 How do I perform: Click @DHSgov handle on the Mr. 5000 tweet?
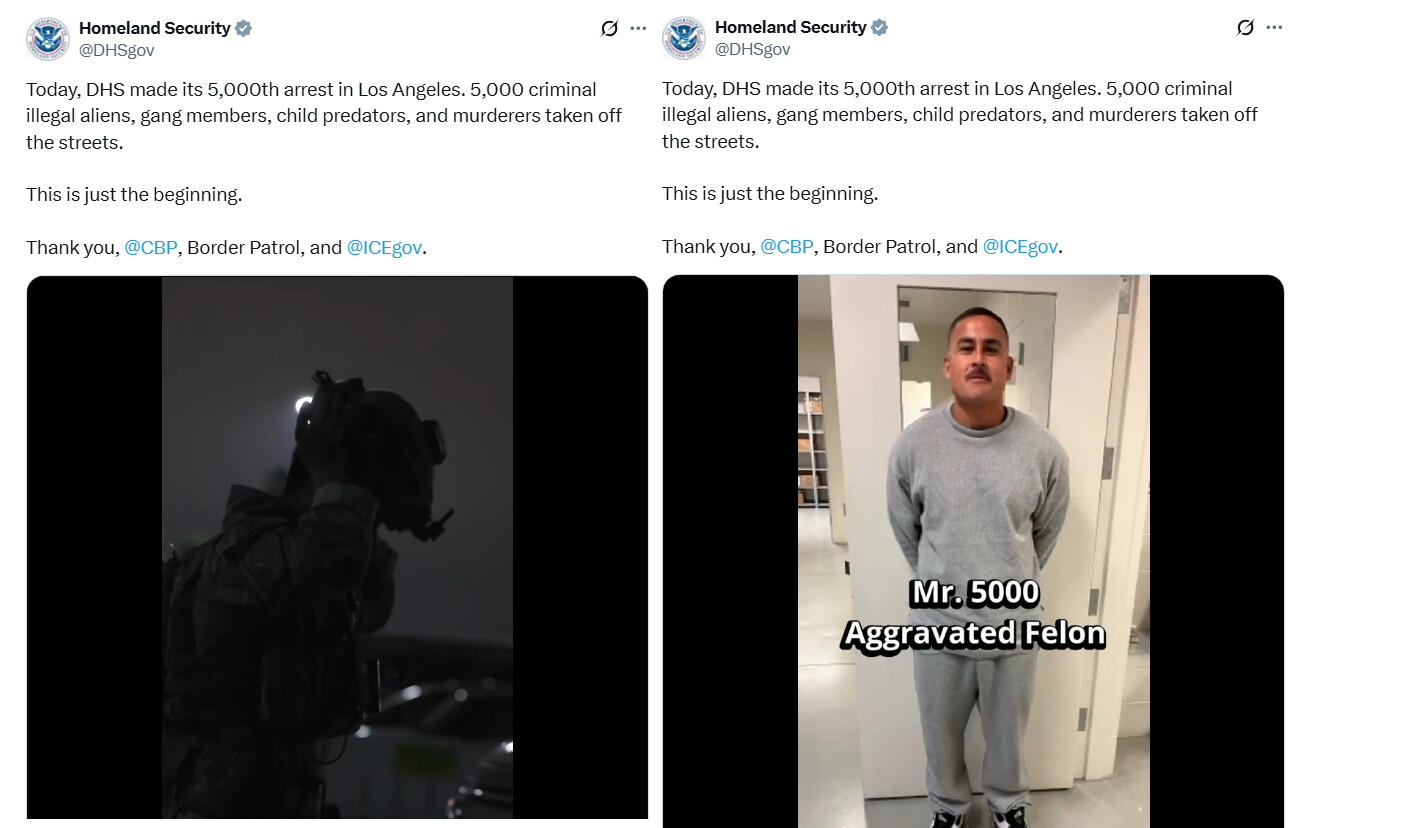coord(753,50)
